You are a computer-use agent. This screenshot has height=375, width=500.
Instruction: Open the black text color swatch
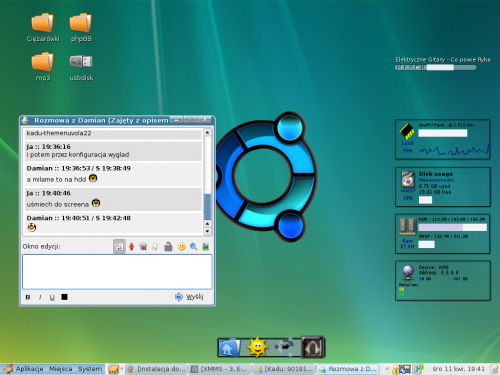click(x=64, y=297)
